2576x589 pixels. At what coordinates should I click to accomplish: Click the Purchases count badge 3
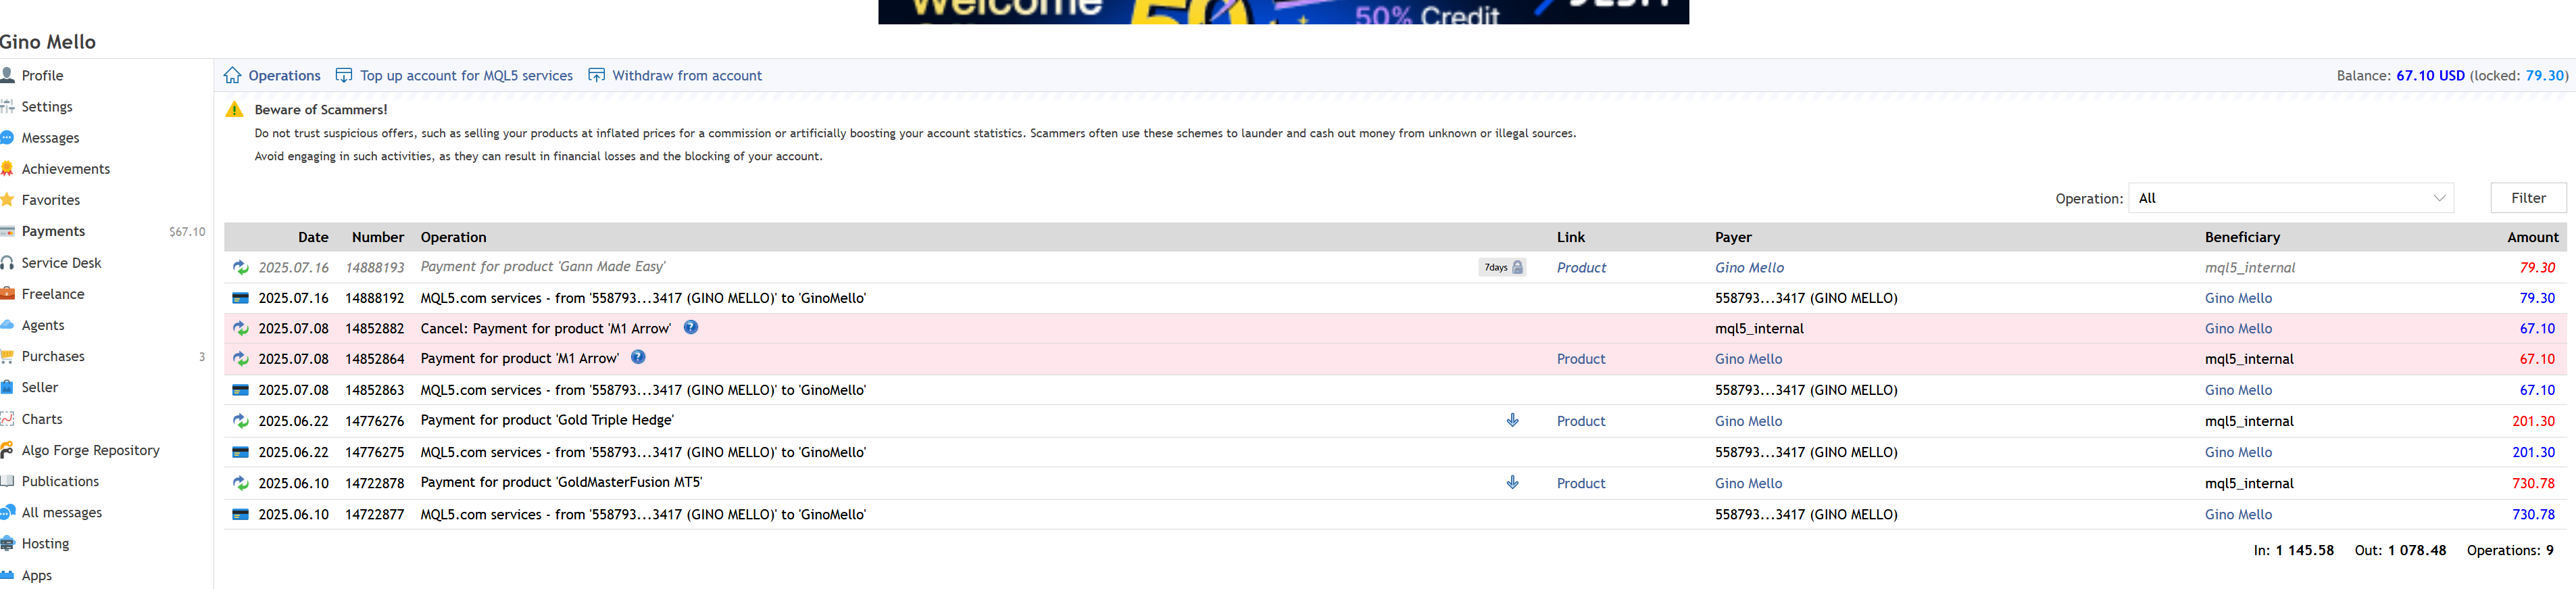[x=202, y=356]
